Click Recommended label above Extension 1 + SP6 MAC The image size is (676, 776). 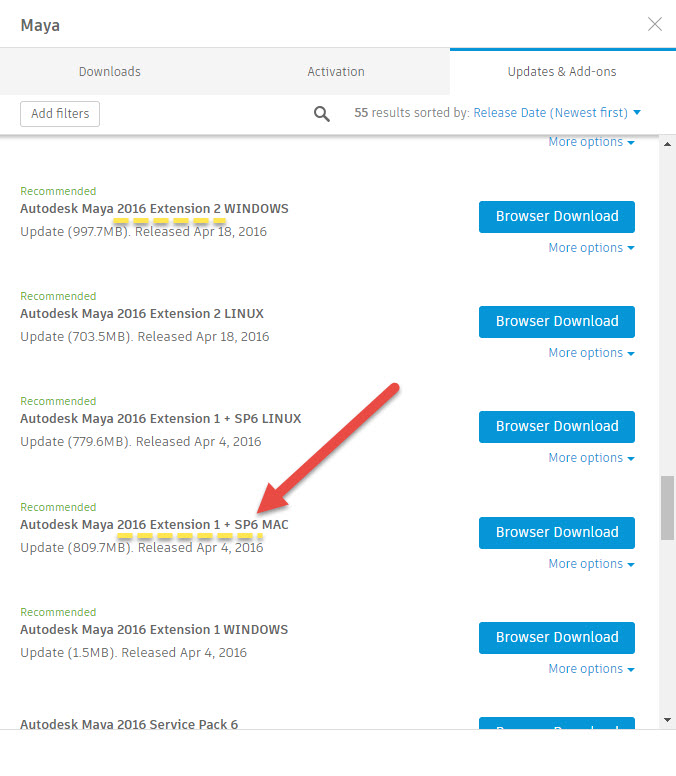58,507
